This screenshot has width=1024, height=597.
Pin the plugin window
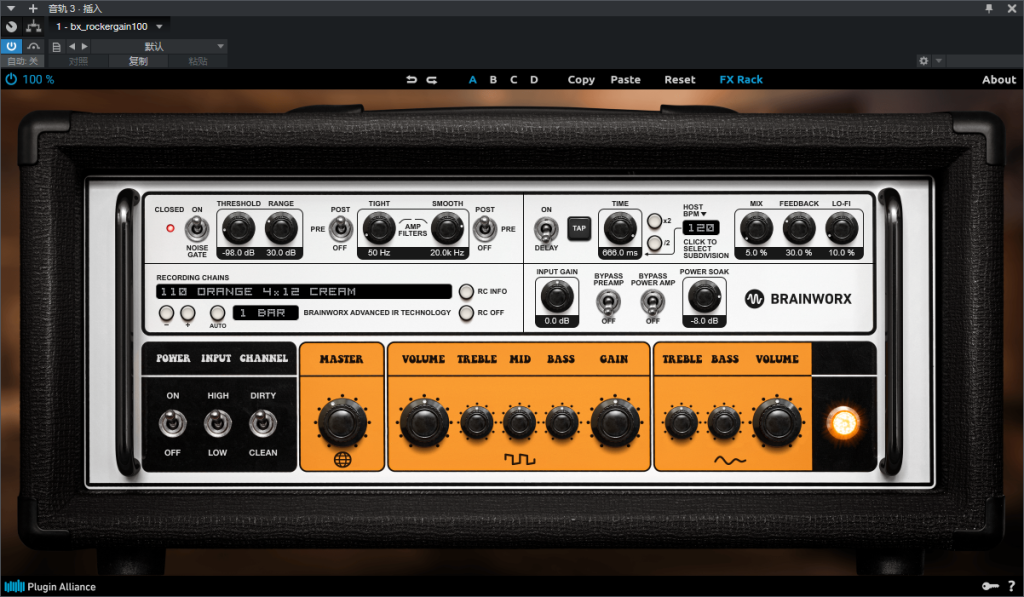[x=989, y=8]
